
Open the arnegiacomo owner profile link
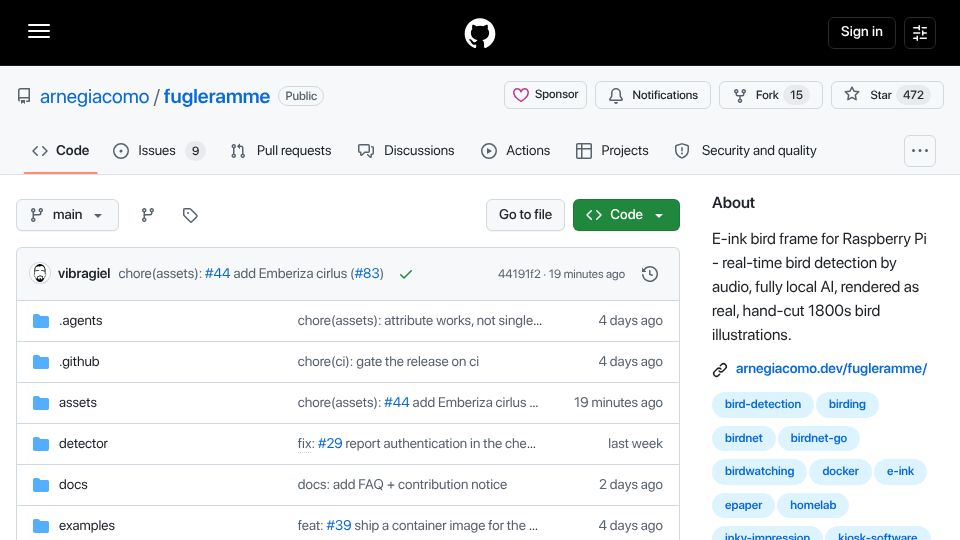94,97
